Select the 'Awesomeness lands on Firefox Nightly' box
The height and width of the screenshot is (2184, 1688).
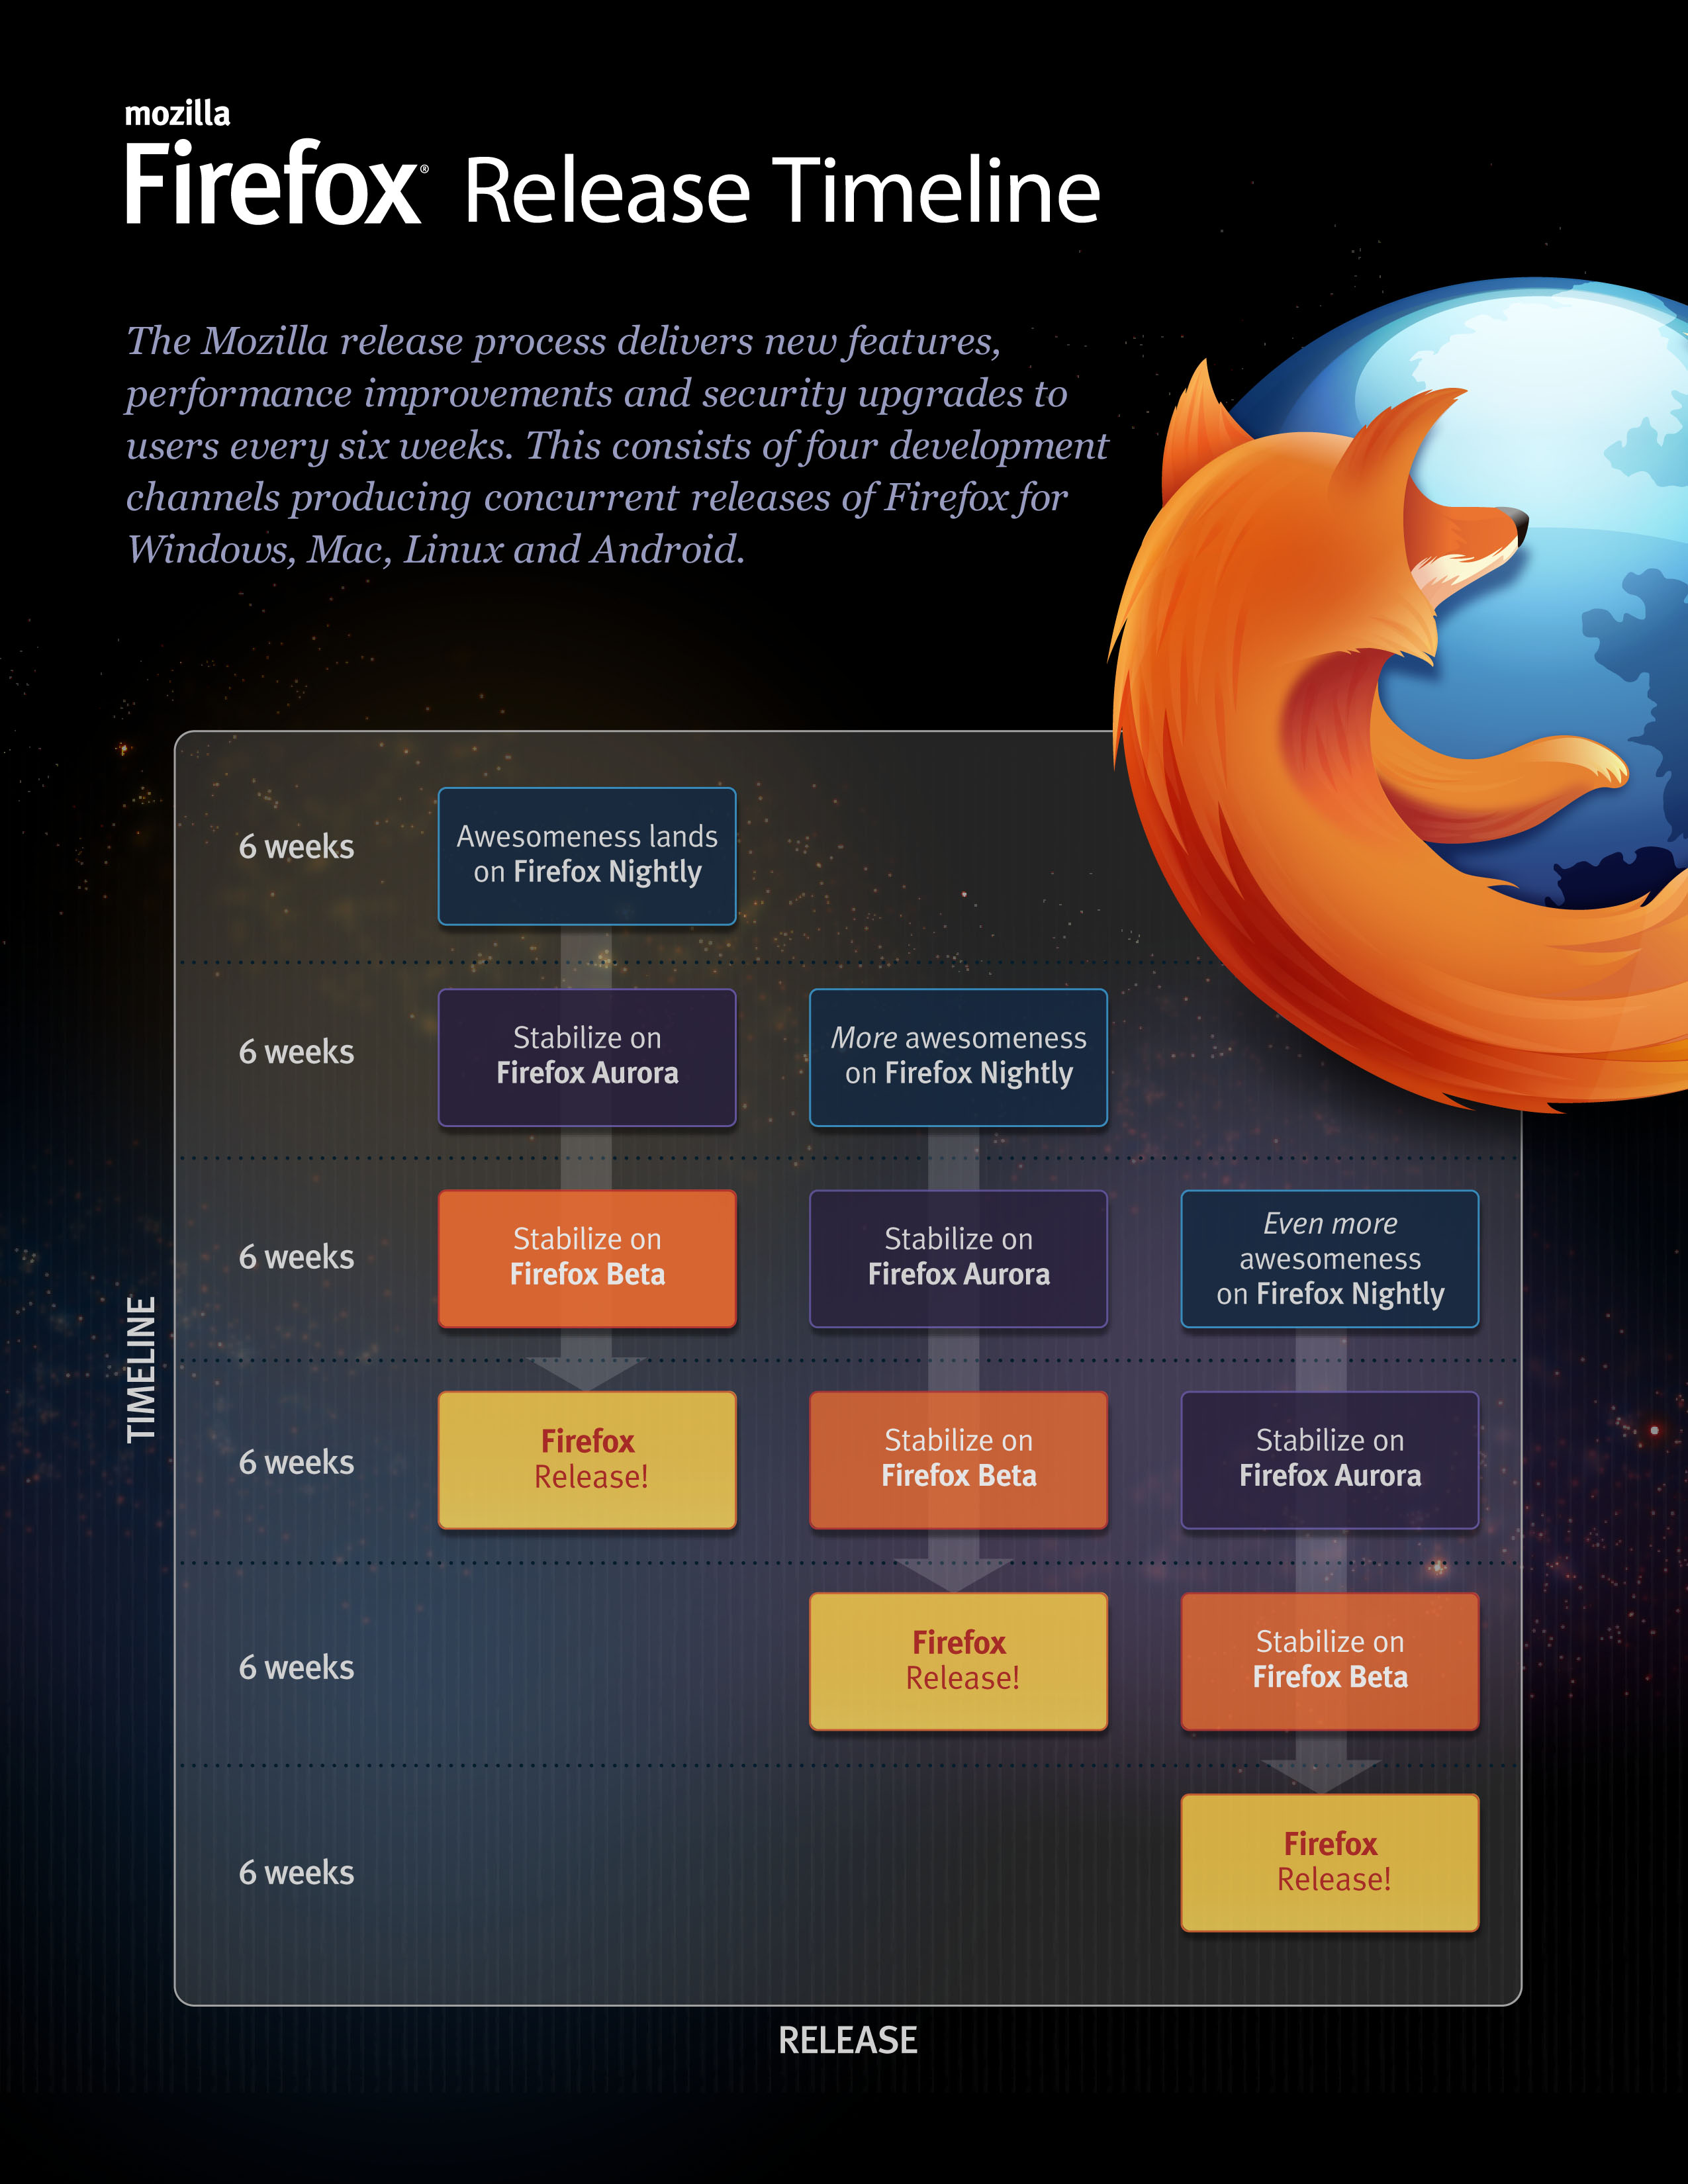587,856
